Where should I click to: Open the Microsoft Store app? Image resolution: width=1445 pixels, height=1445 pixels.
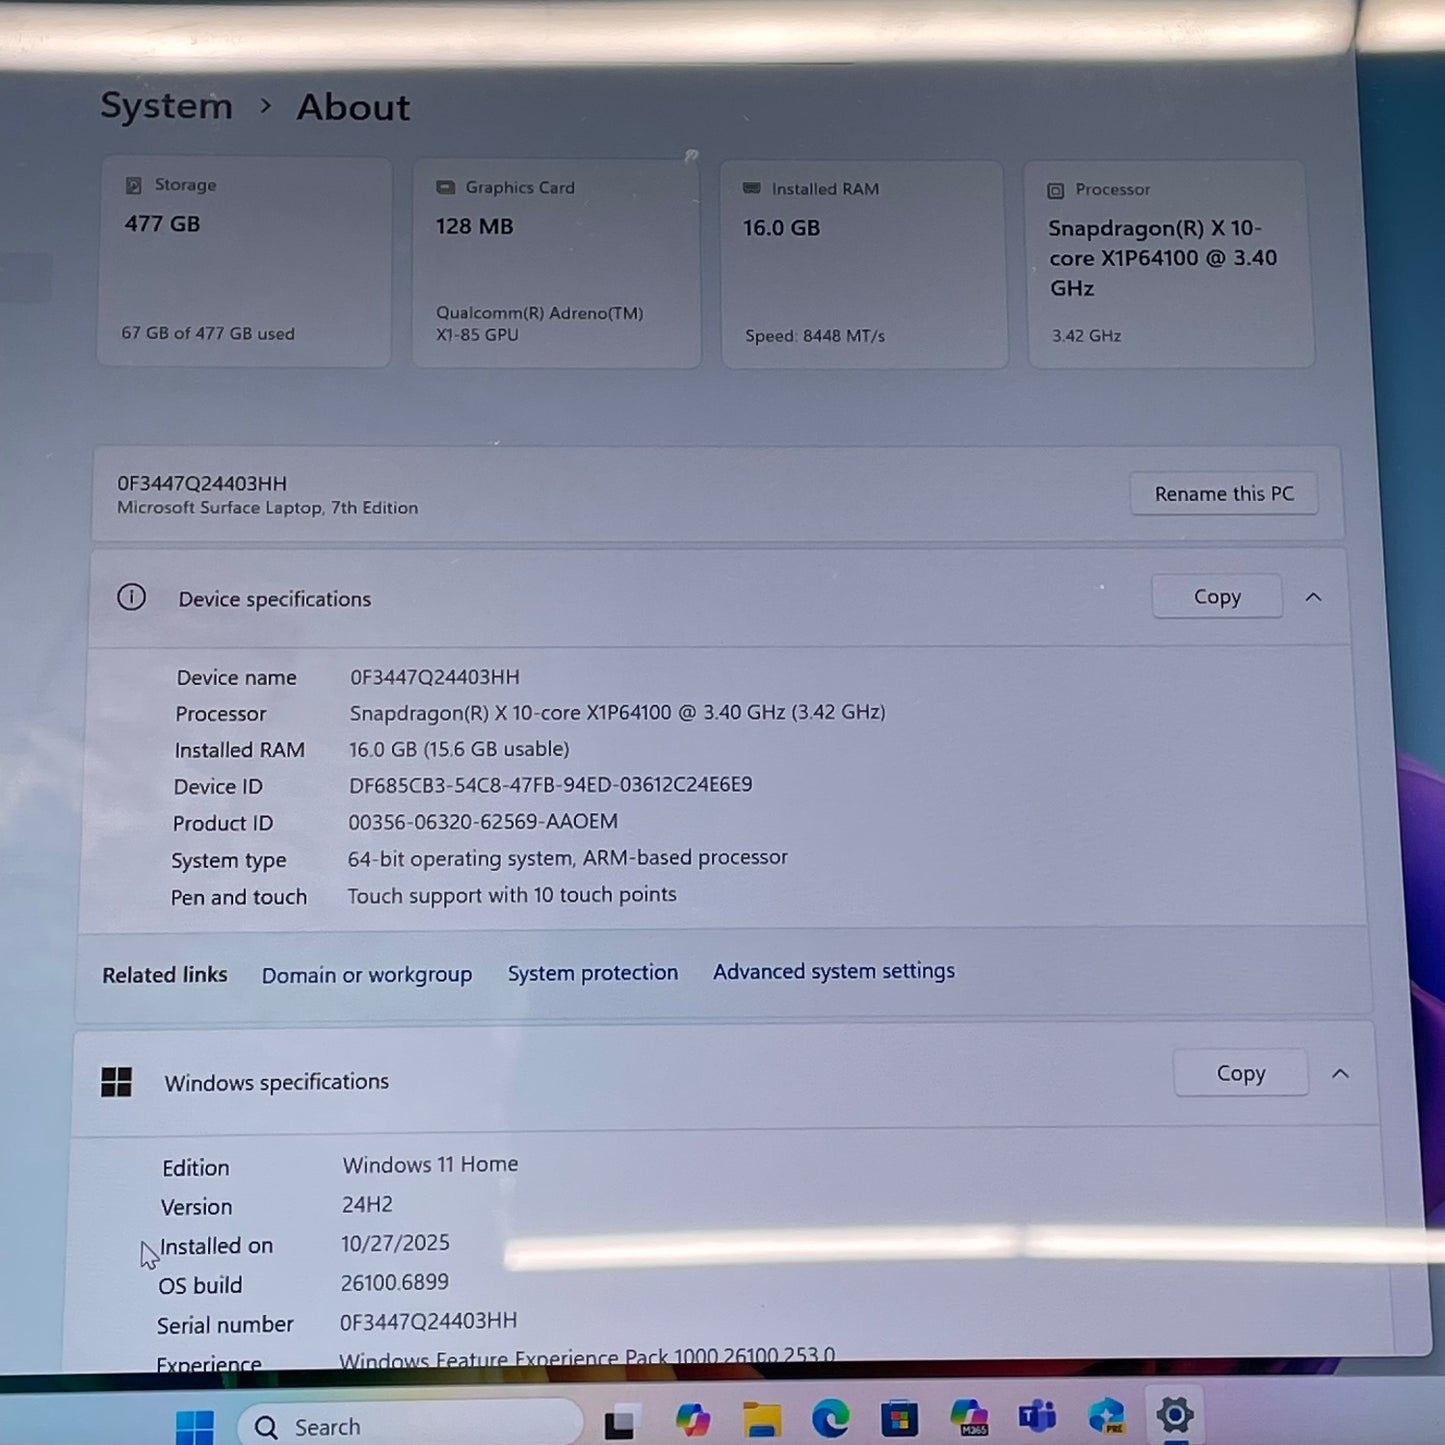pyautogui.click(x=899, y=1418)
